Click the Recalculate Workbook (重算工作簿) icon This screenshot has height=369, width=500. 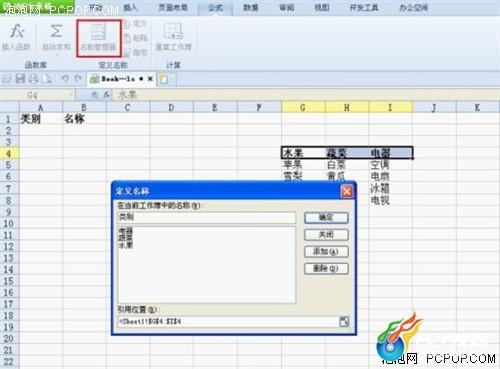173,32
